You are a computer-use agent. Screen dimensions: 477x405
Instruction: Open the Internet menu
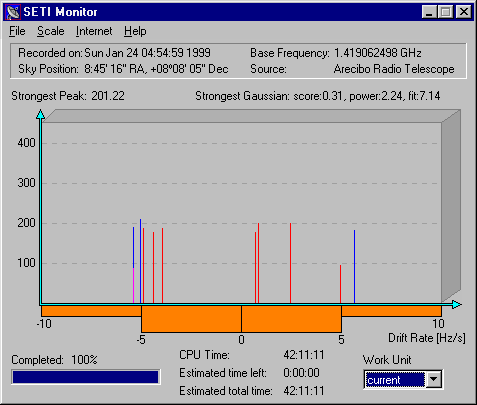pos(94,31)
